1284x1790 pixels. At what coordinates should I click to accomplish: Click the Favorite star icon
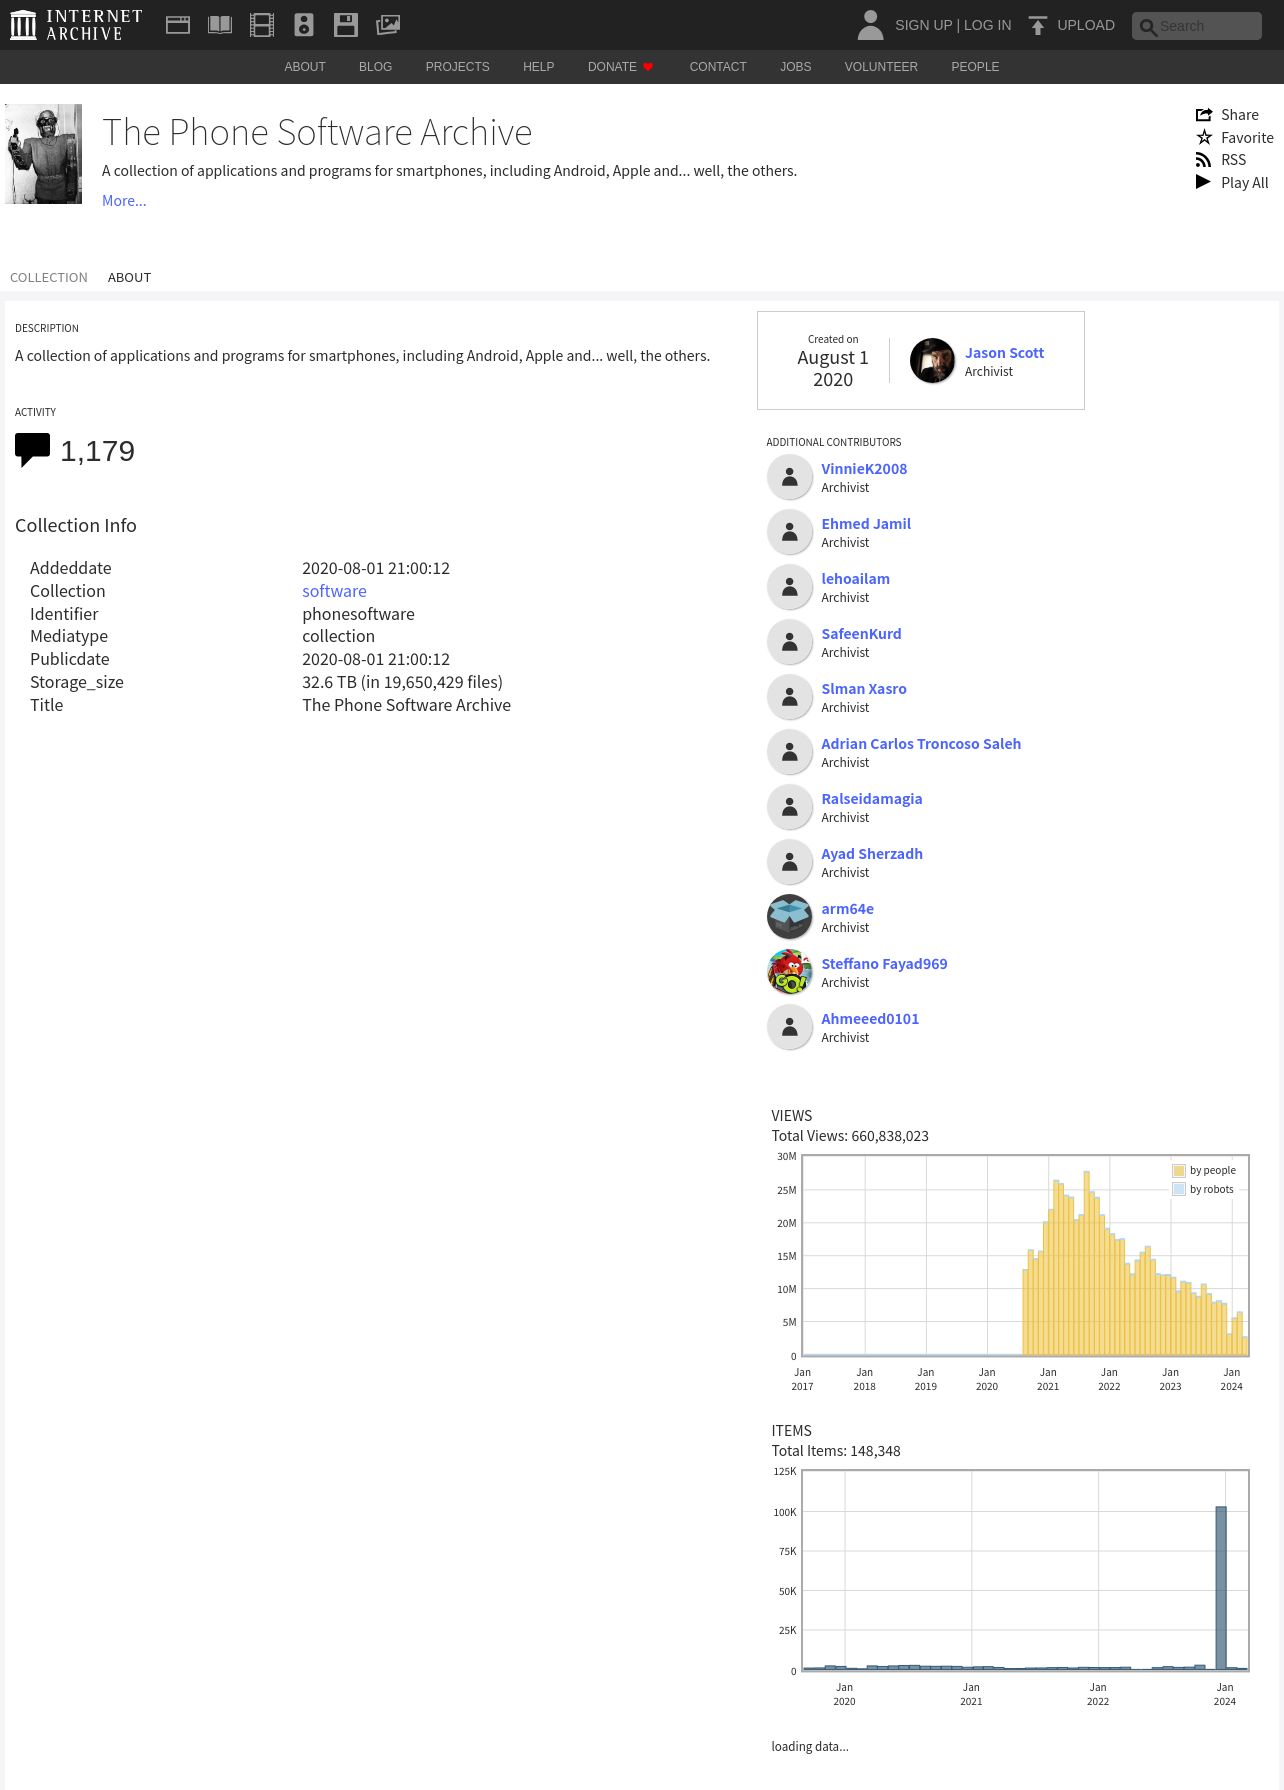click(x=1204, y=137)
